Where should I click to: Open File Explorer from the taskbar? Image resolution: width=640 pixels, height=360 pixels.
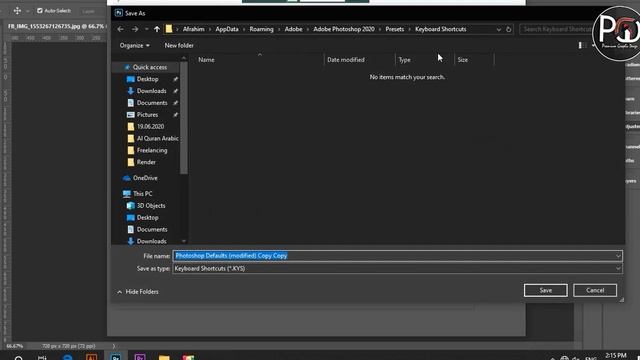coord(164,357)
